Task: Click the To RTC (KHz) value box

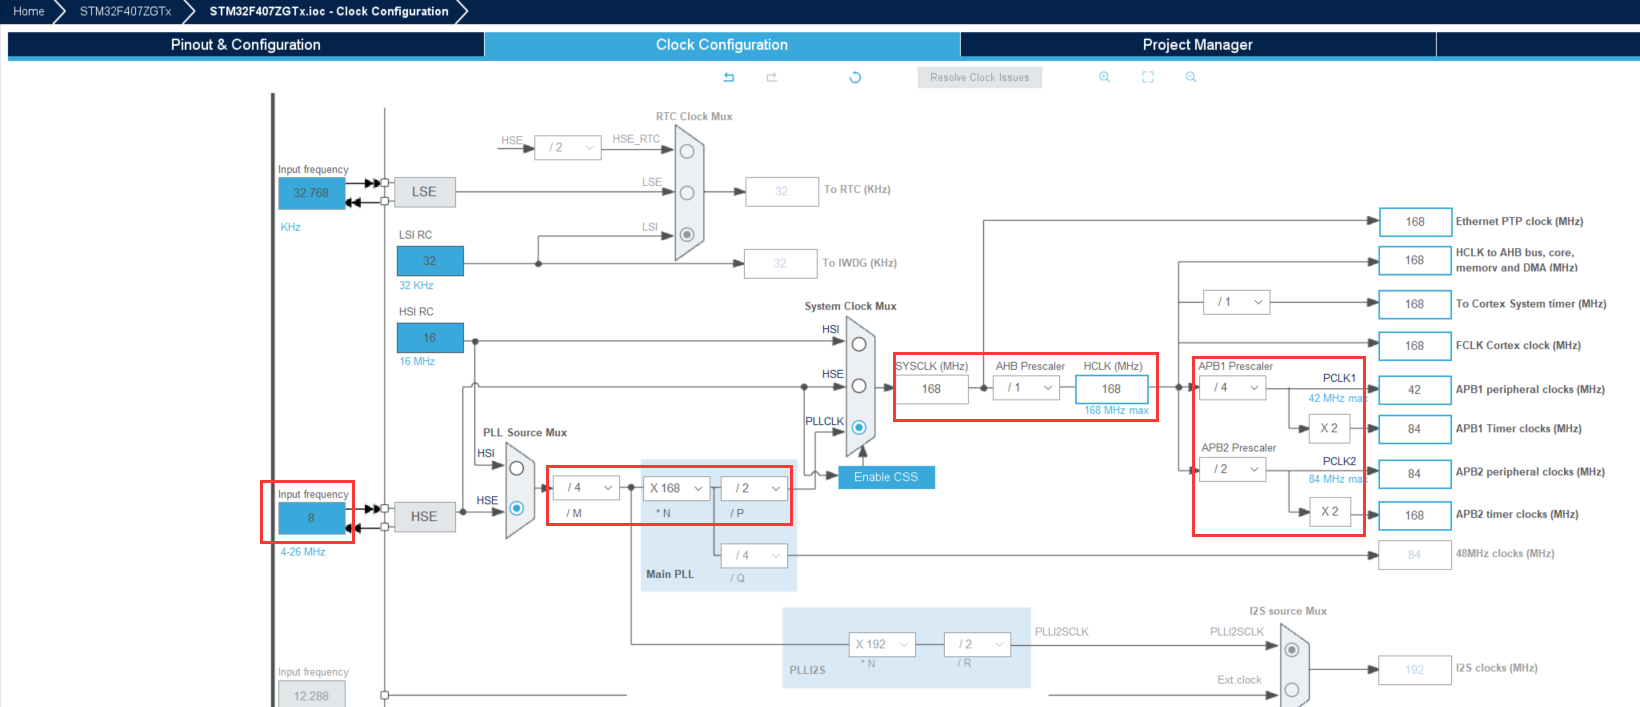Action: (782, 191)
